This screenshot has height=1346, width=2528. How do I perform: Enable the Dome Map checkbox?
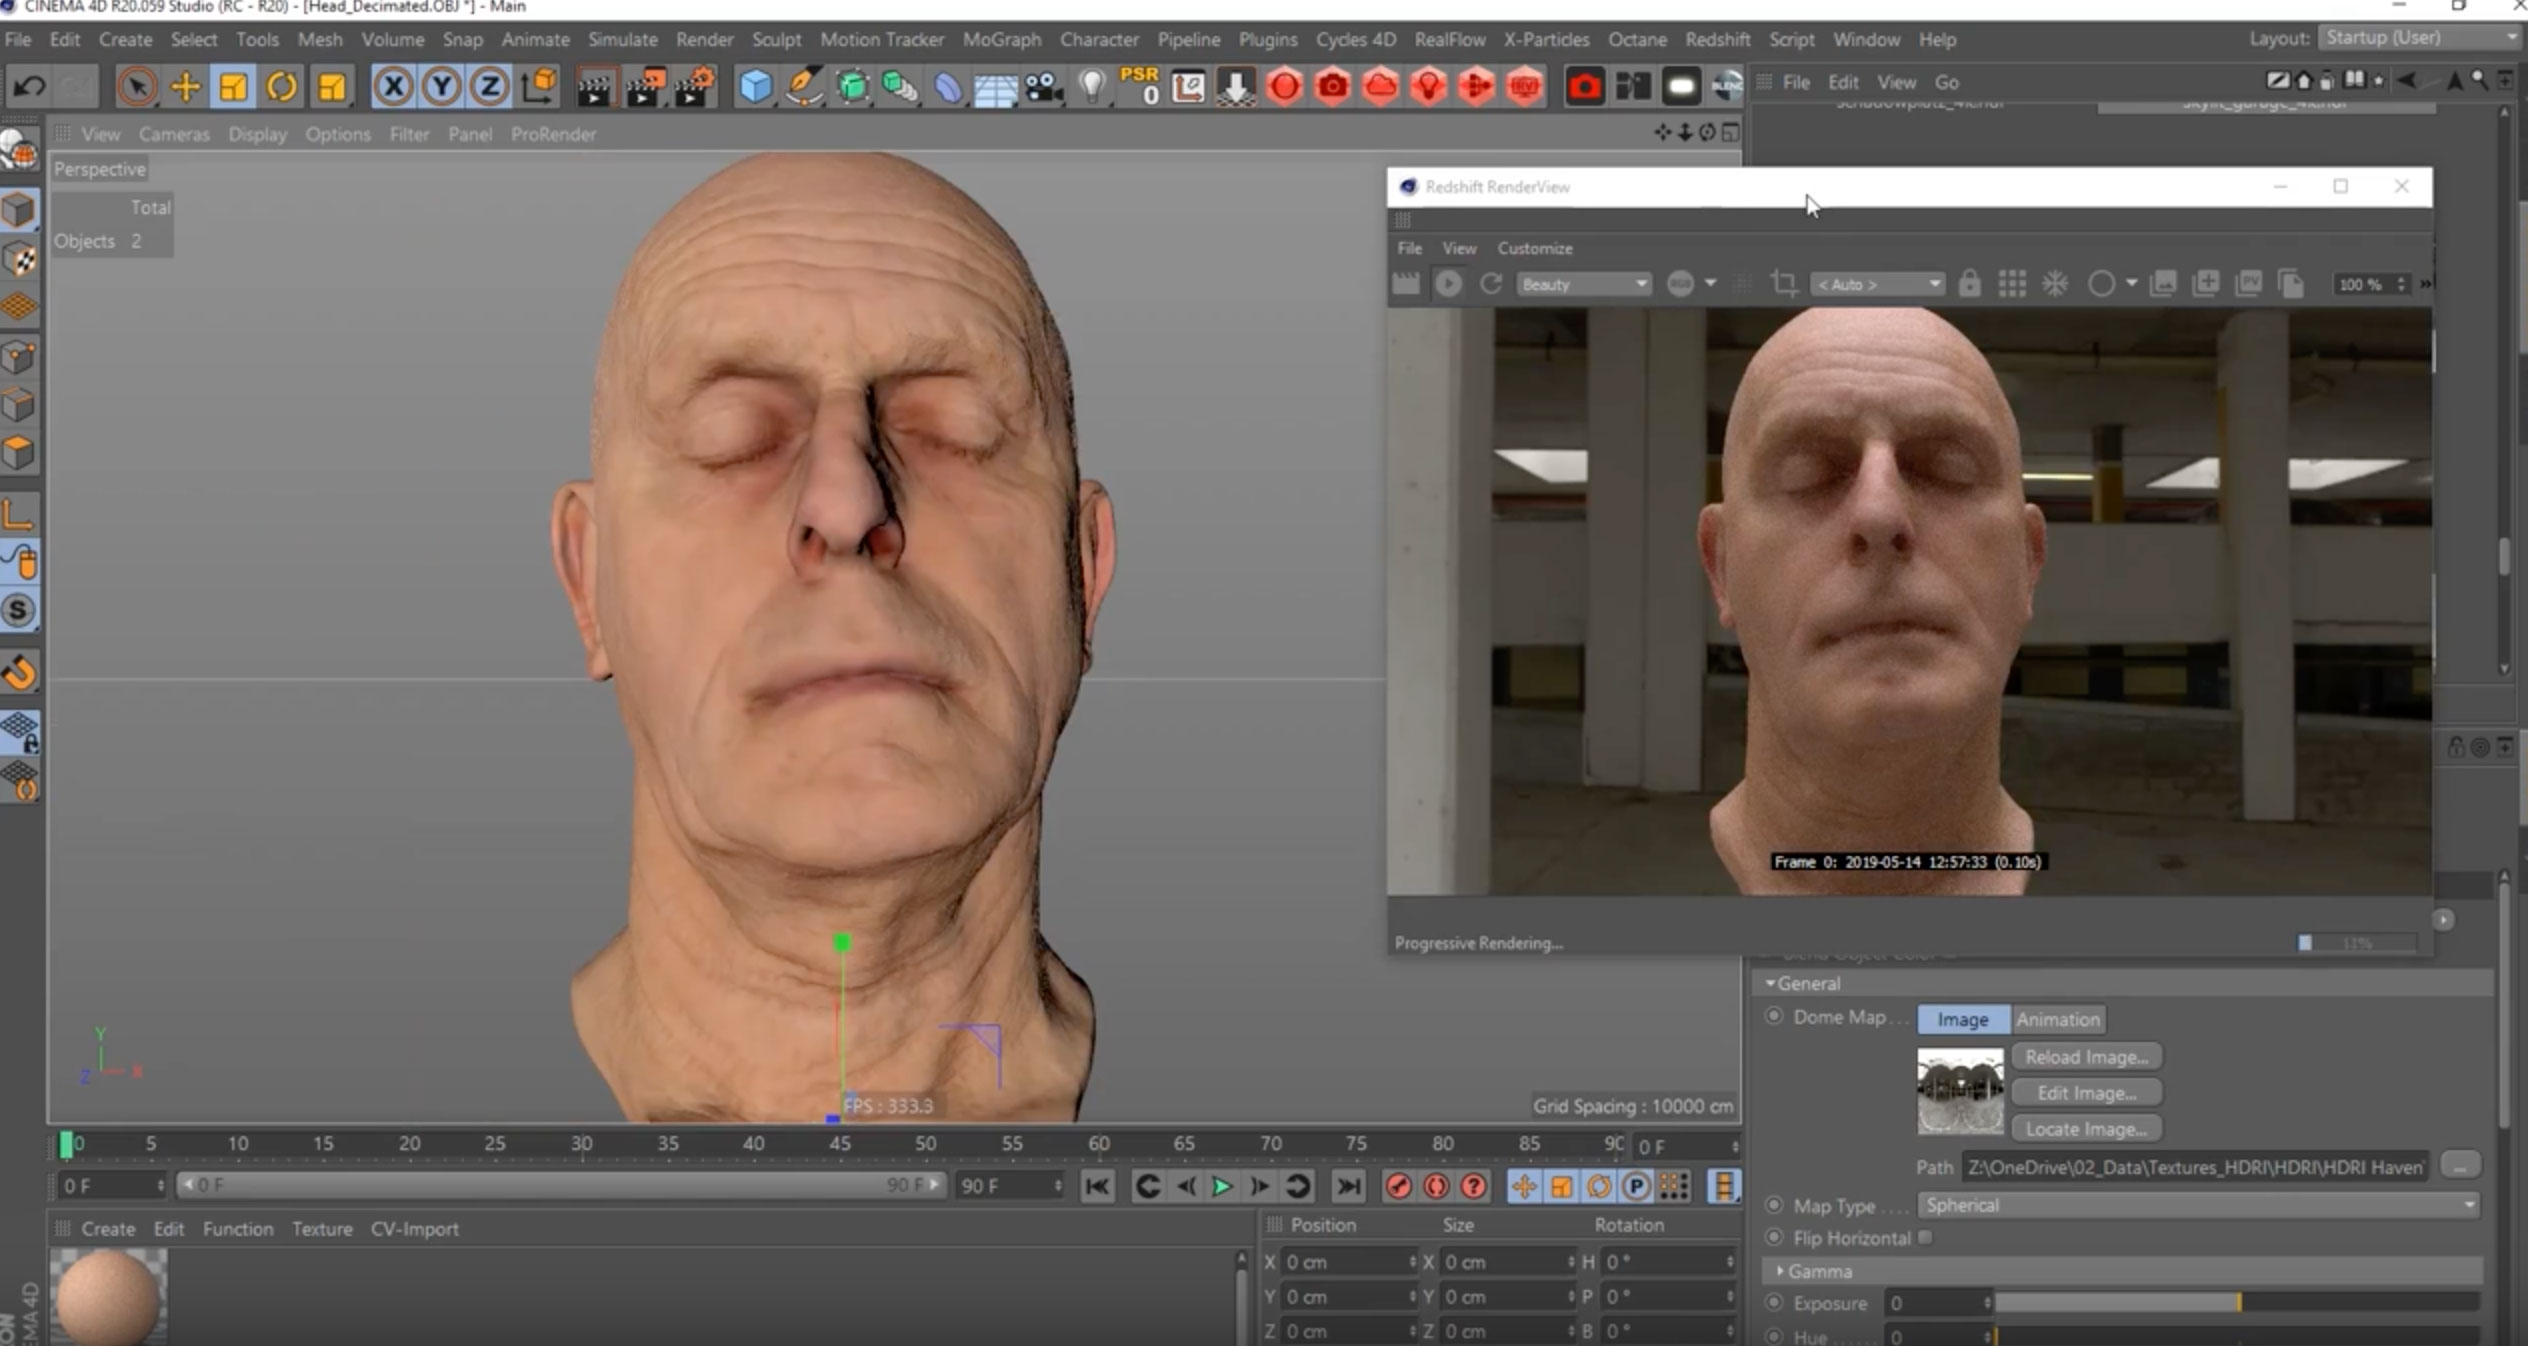[x=1779, y=1018]
